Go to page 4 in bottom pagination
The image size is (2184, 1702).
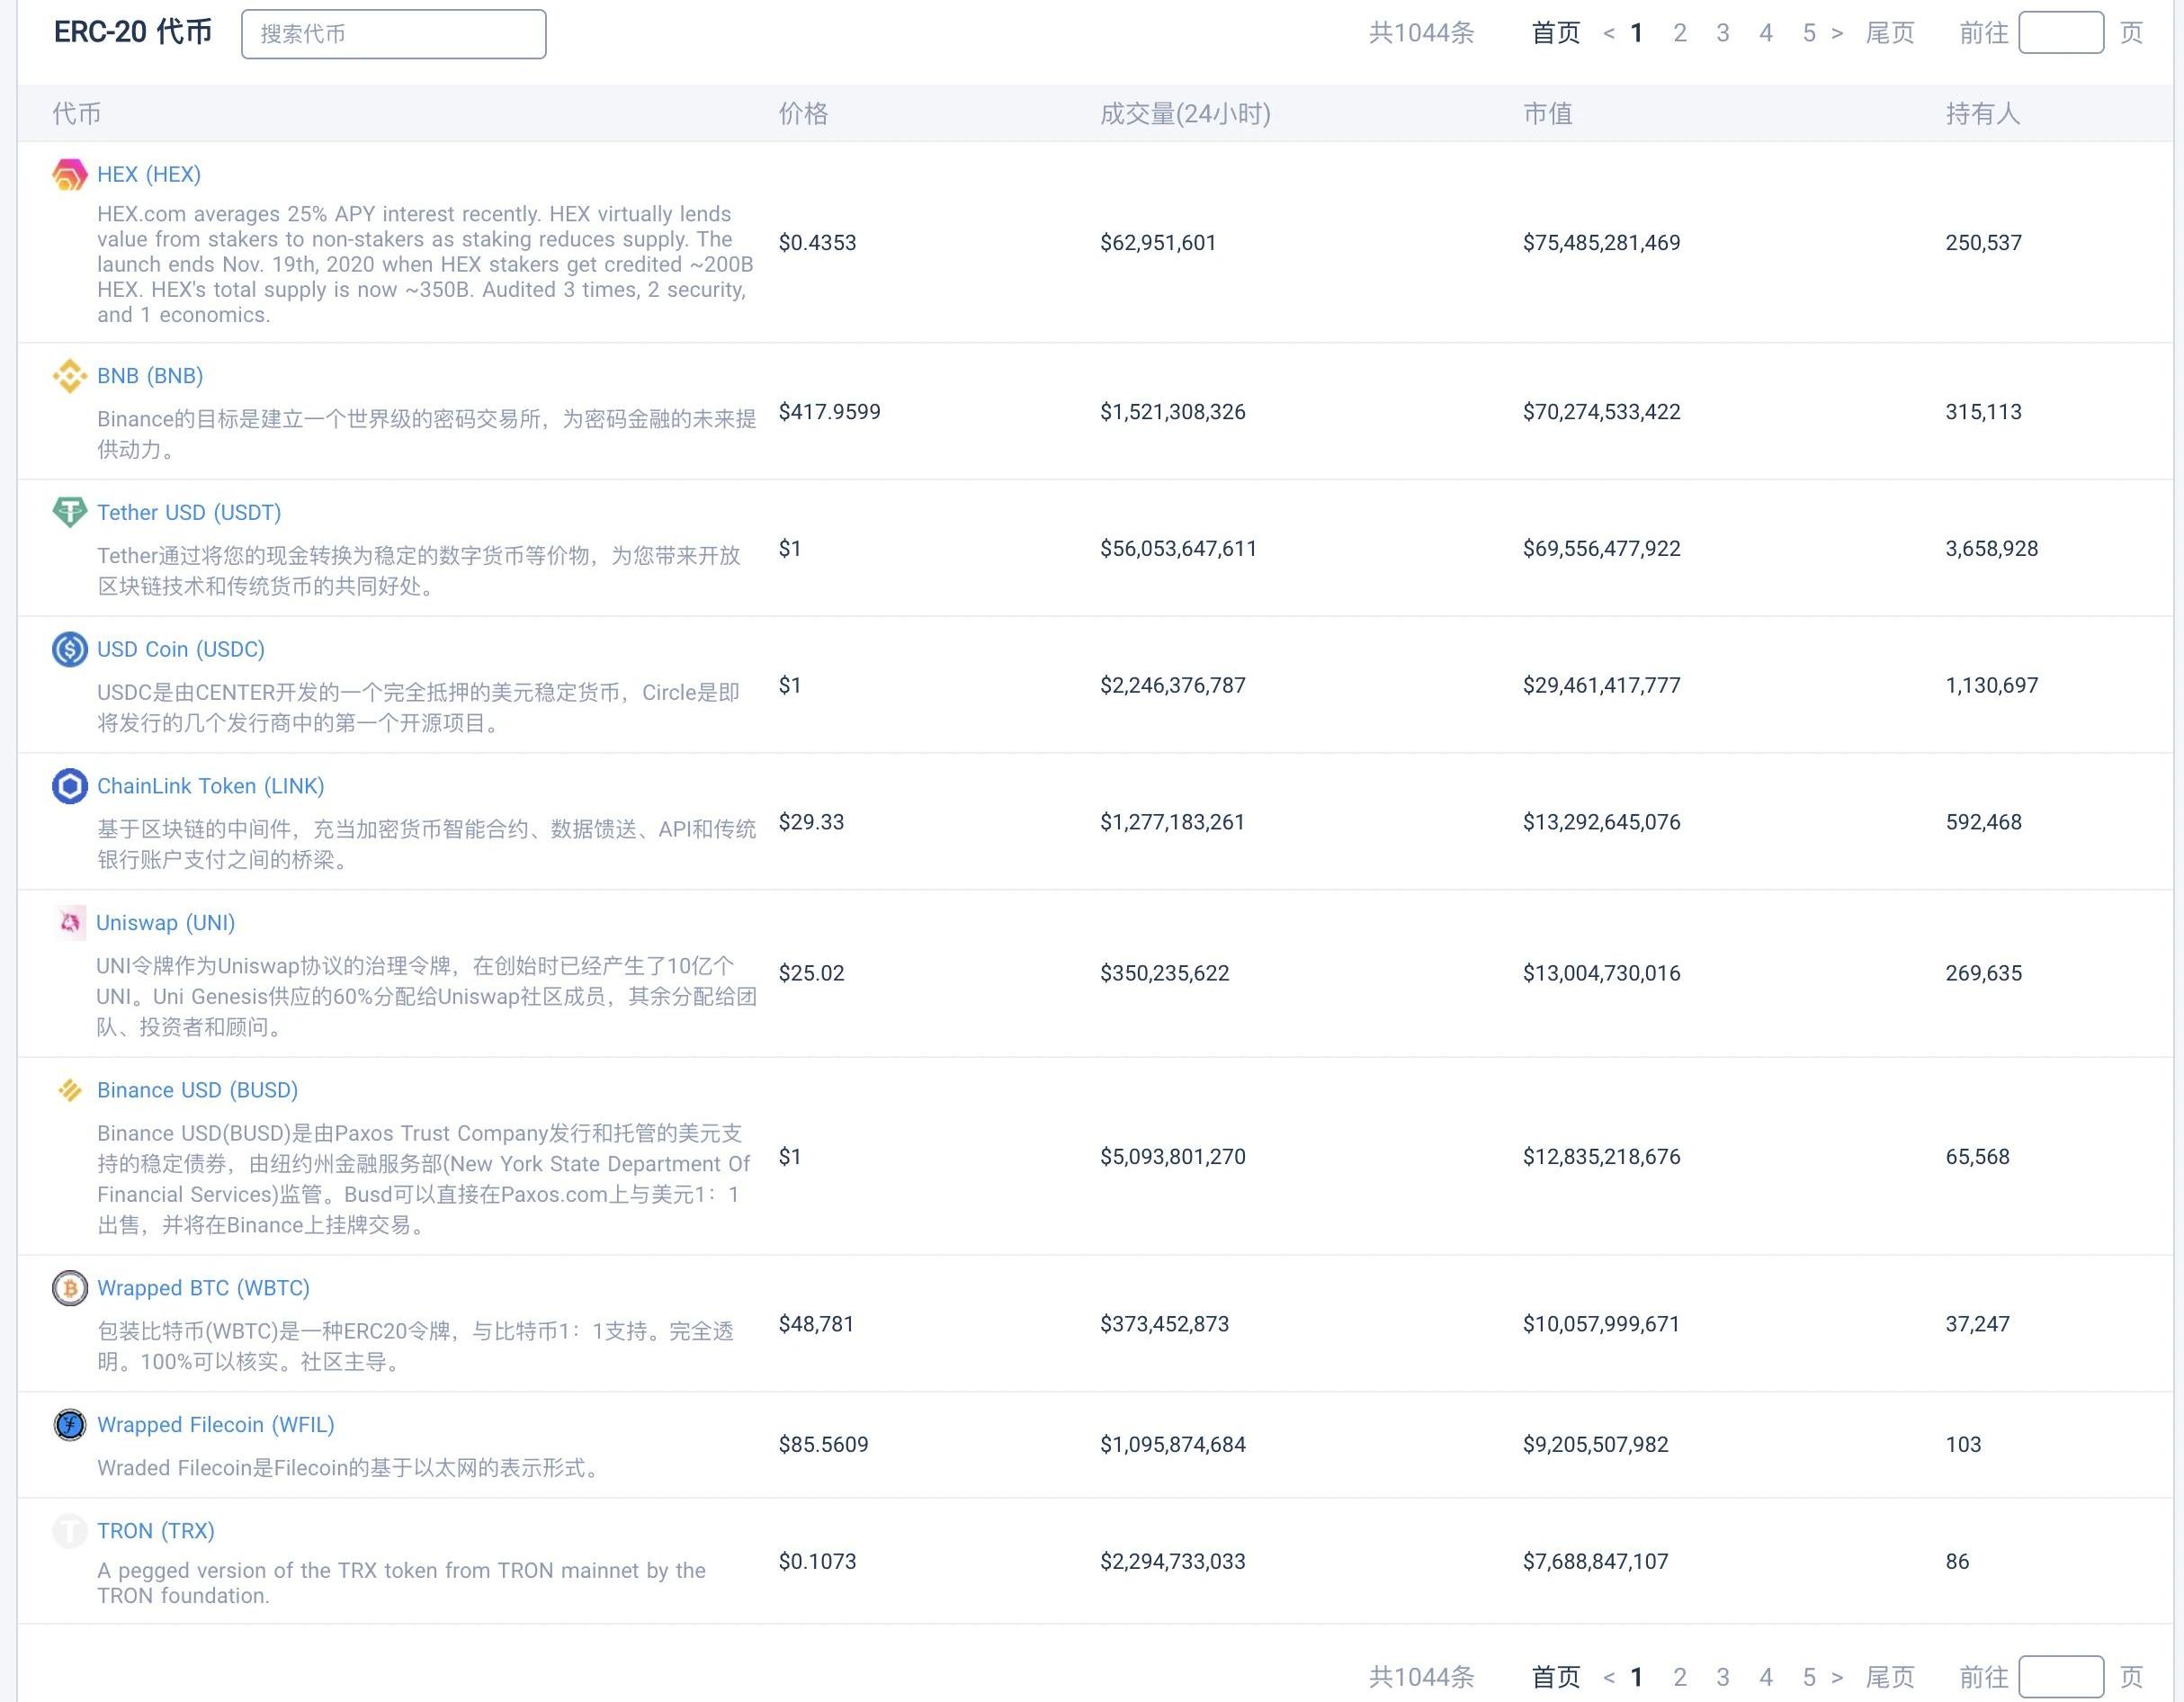click(1766, 1677)
